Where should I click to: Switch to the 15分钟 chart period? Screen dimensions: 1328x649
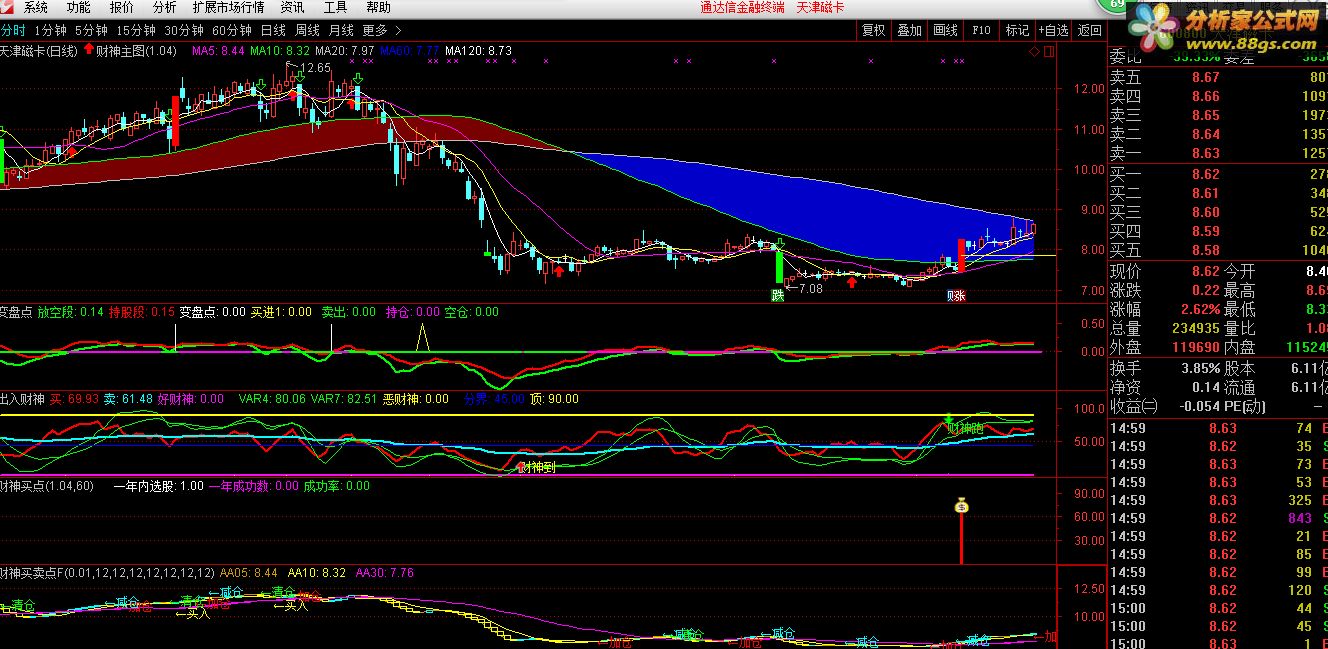(136, 30)
